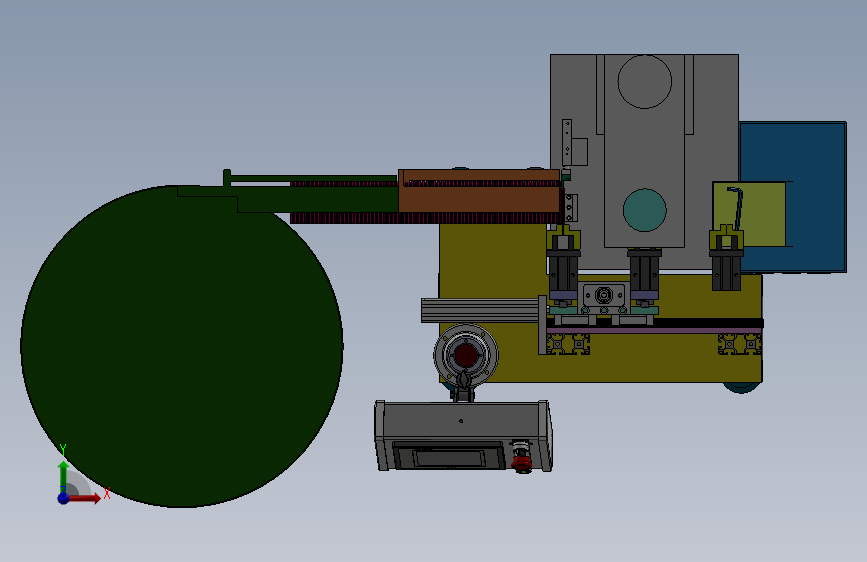Select the display screen on control box
This screenshot has height=562, width=867.
tap(448, 458)
